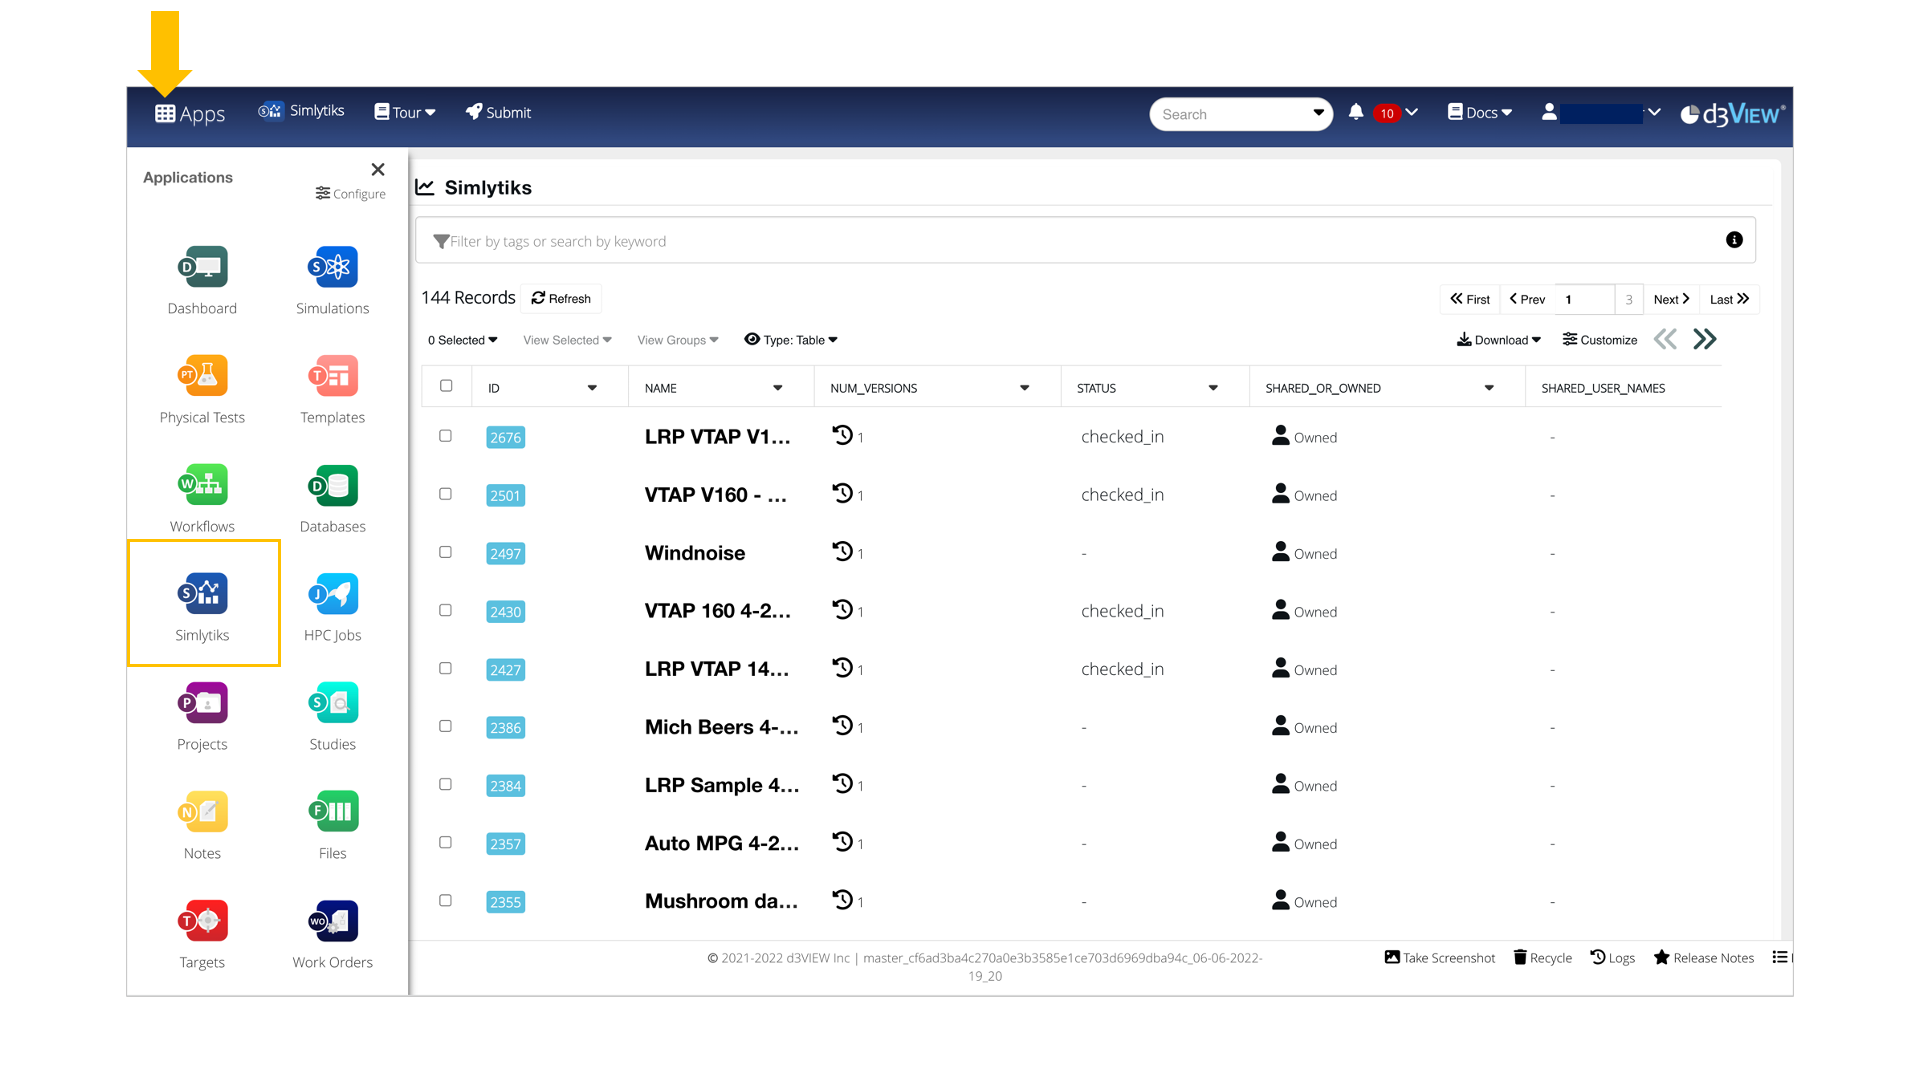Viewport: 1920px width, 1080px height.
Task: Check the box for record 2384
Action: (x=446, y=784)
